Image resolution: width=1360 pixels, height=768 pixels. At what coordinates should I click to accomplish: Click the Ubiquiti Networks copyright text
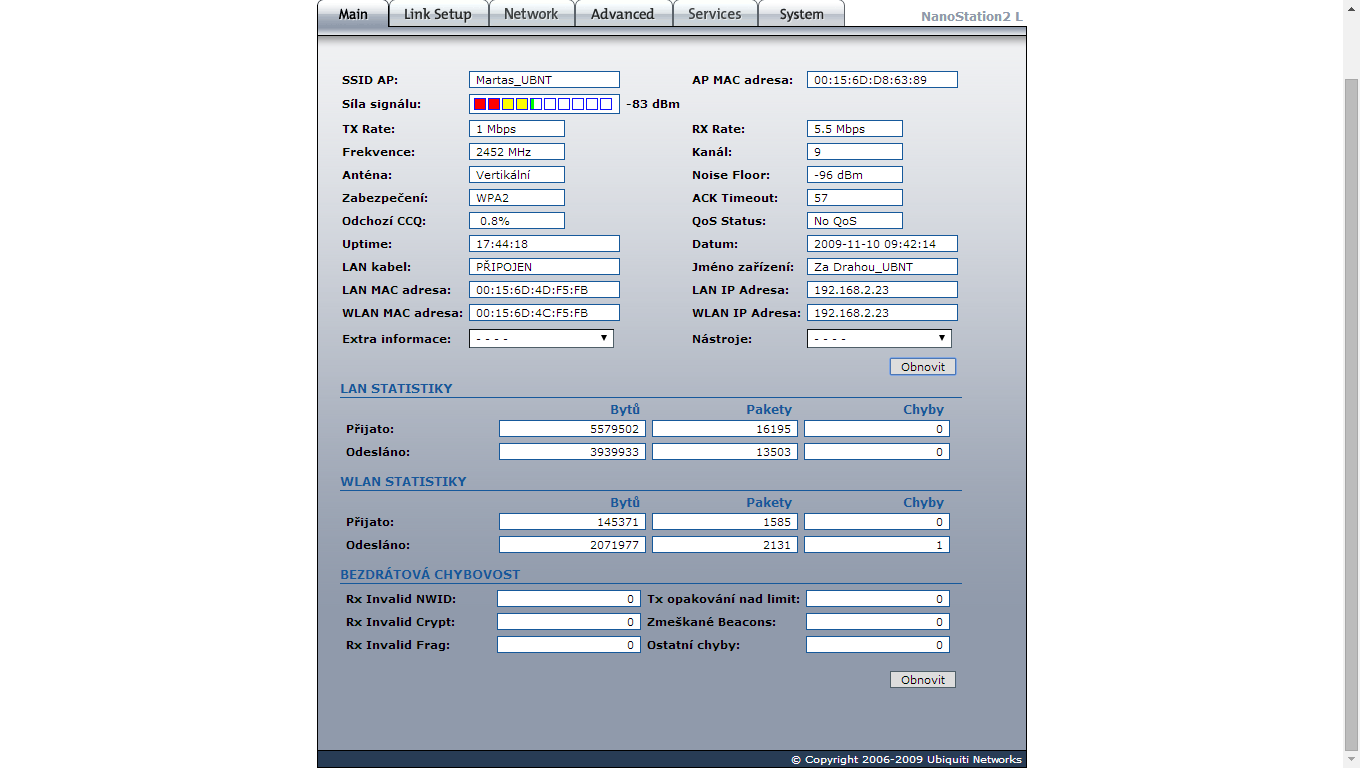pyautogui.click(x=907, y=760)
